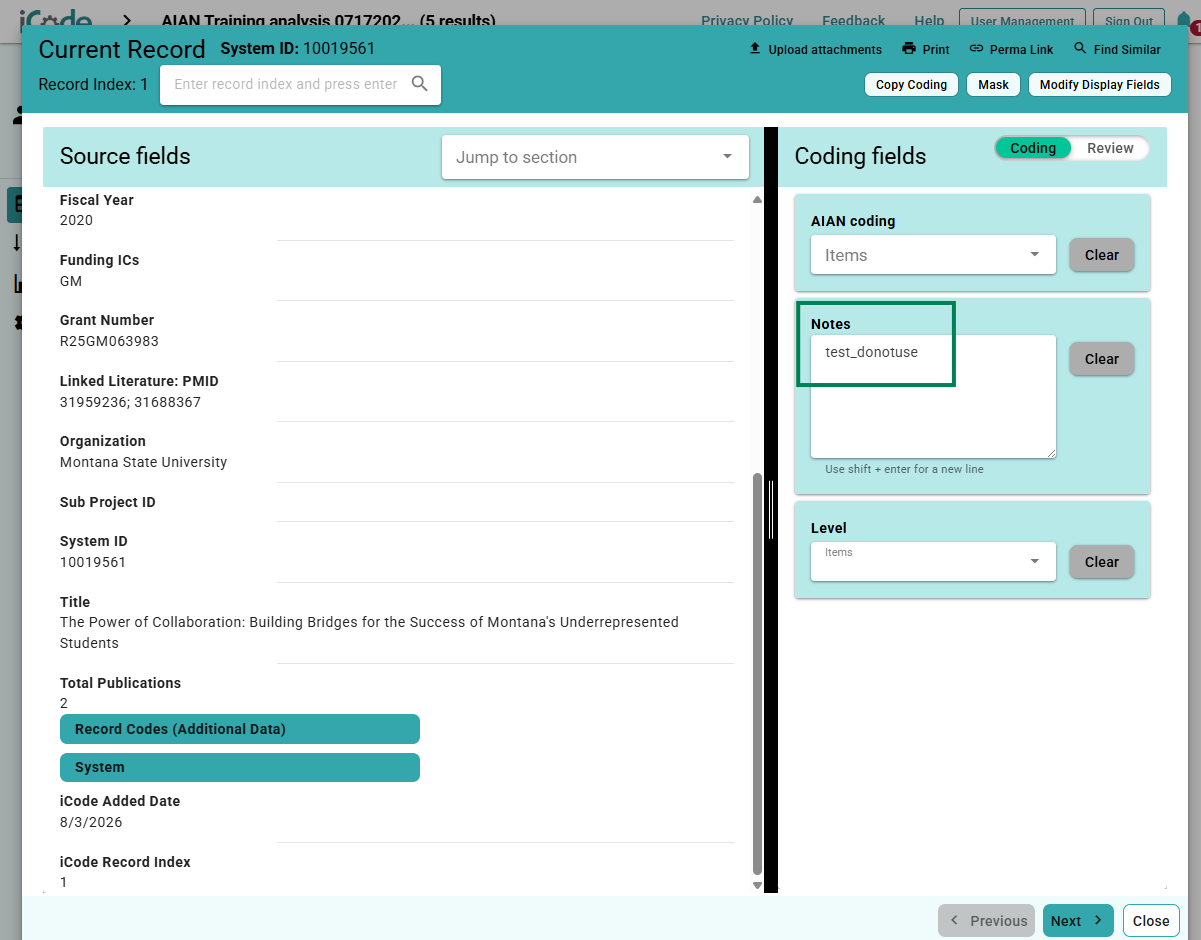Expand the System section
The width and height of the screenshot is (1201, 940).
click(x=240, y=767)
